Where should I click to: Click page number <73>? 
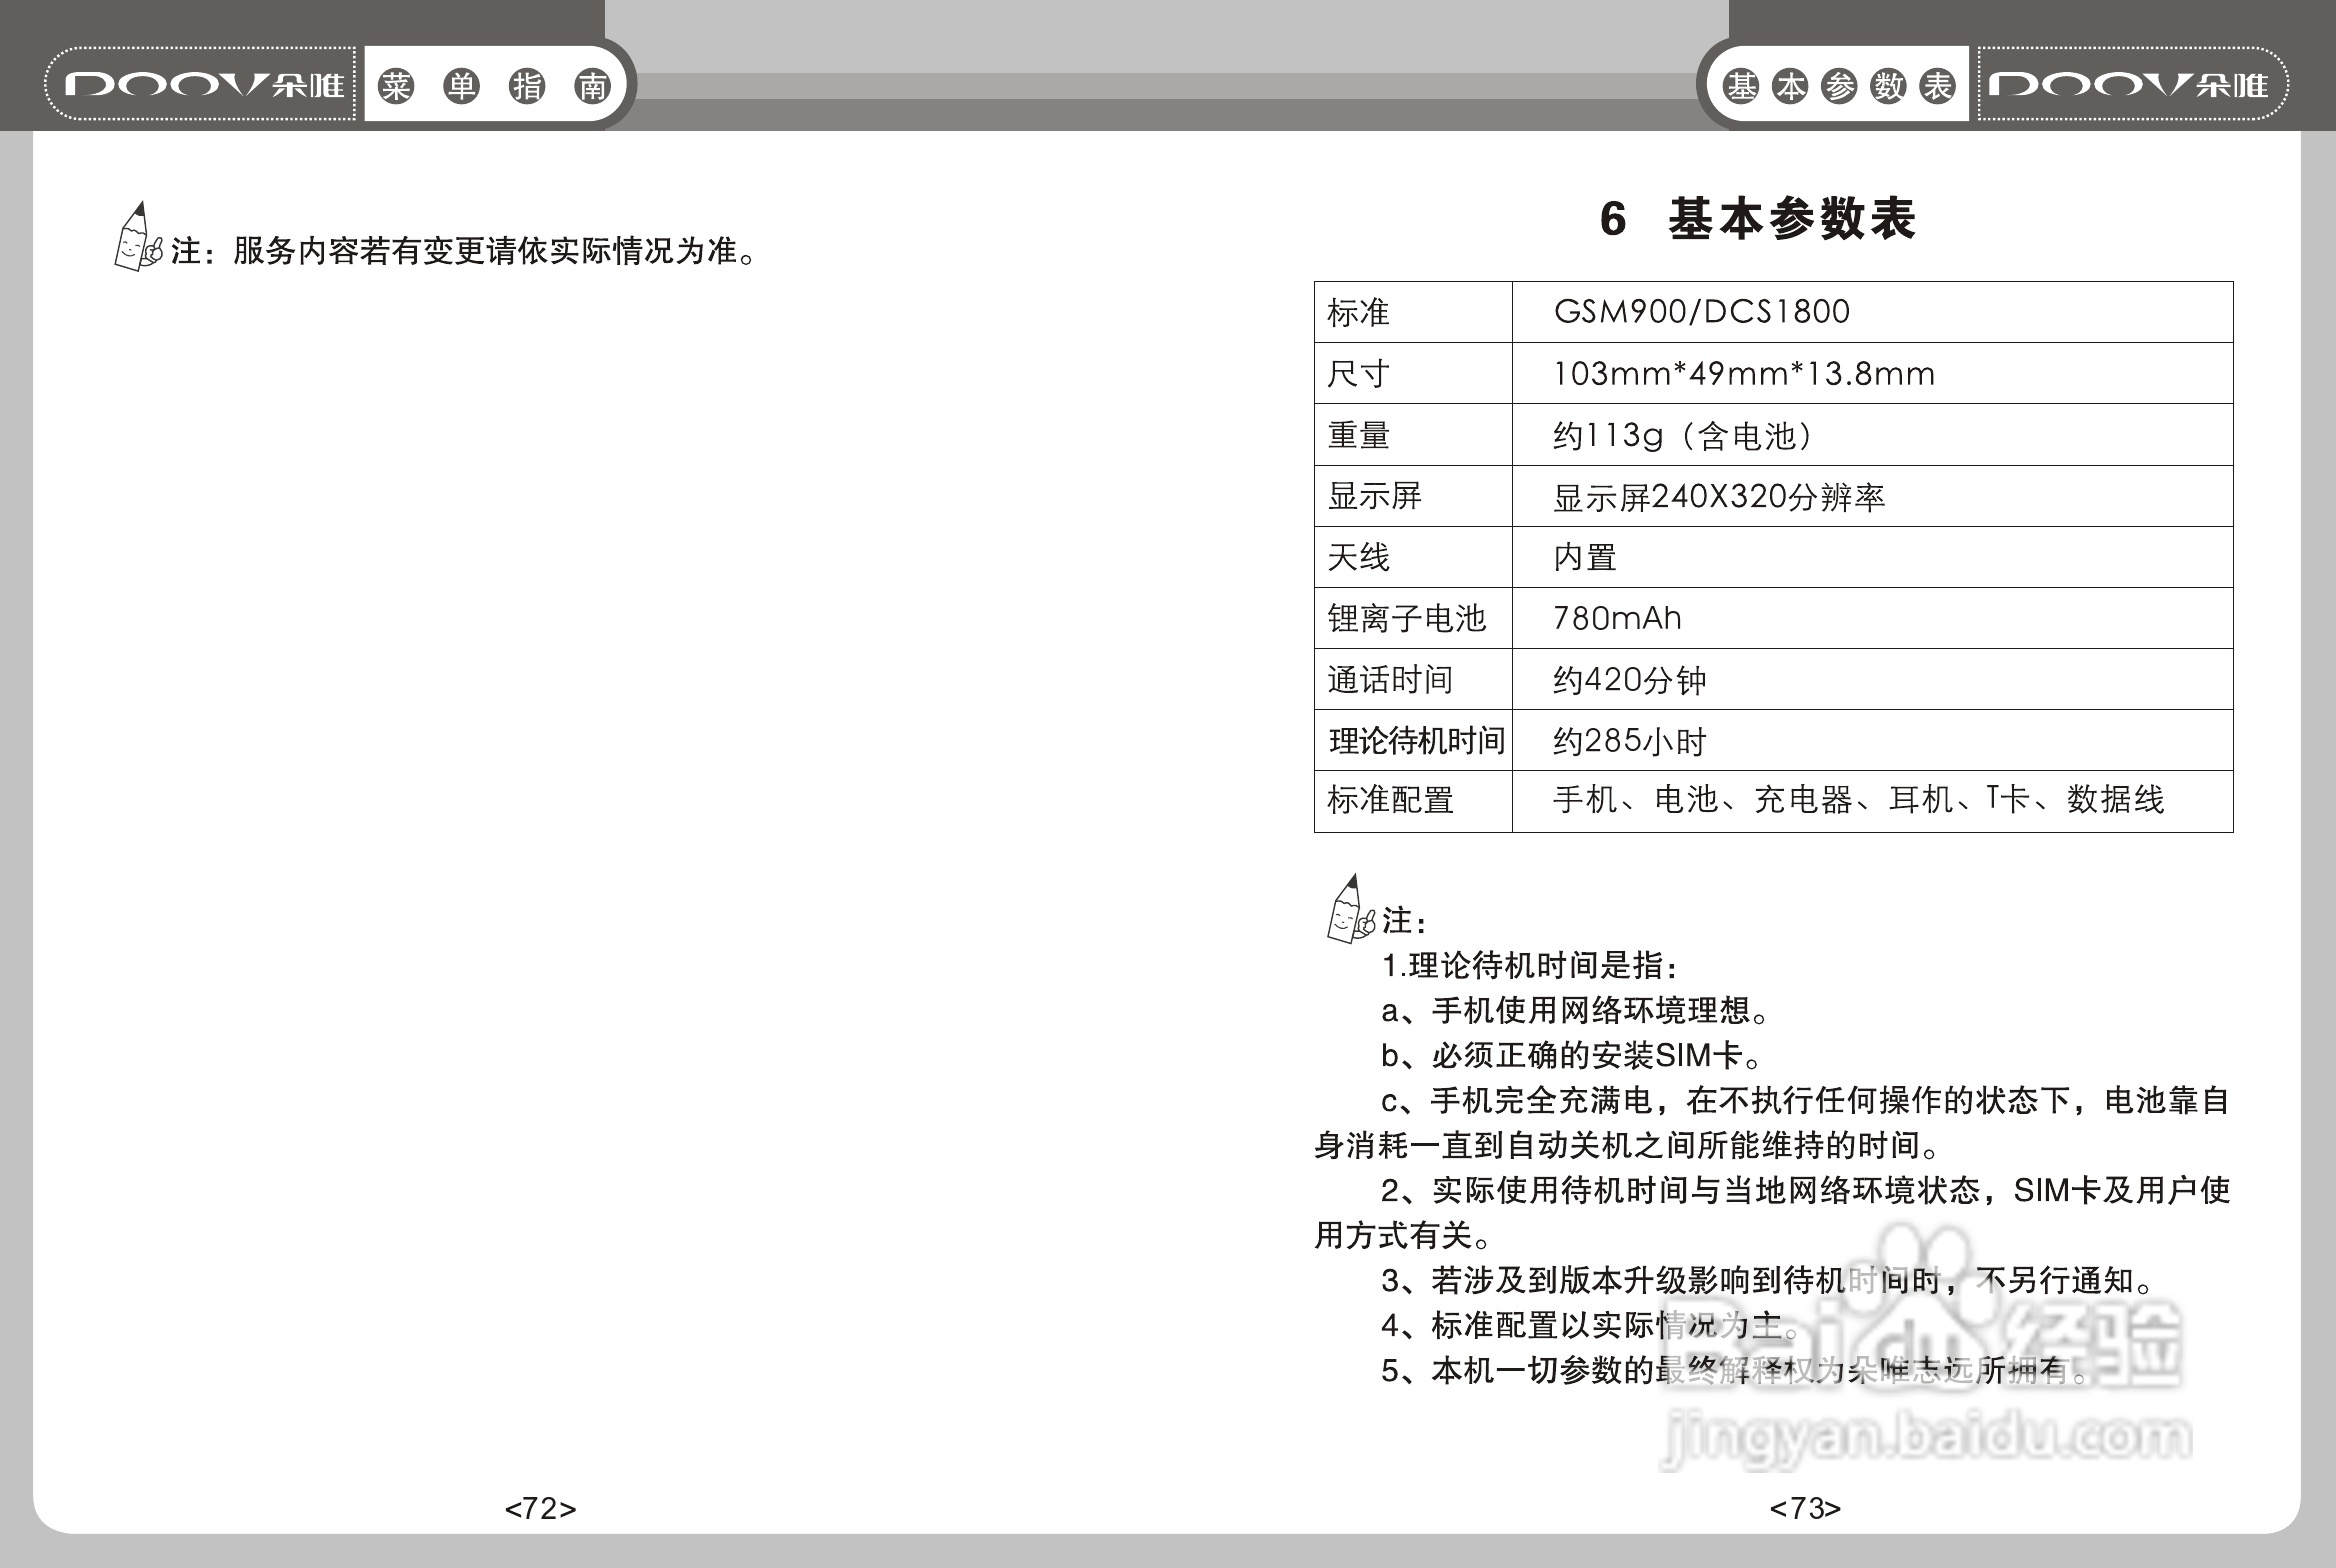1804,1508
